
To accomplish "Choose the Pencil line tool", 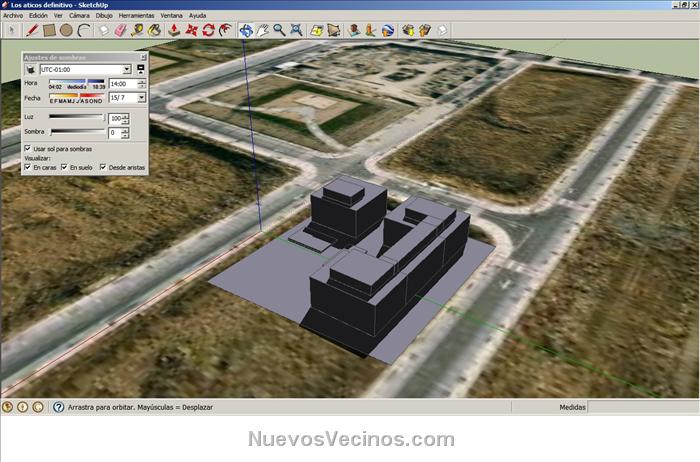I will (32, 30).
